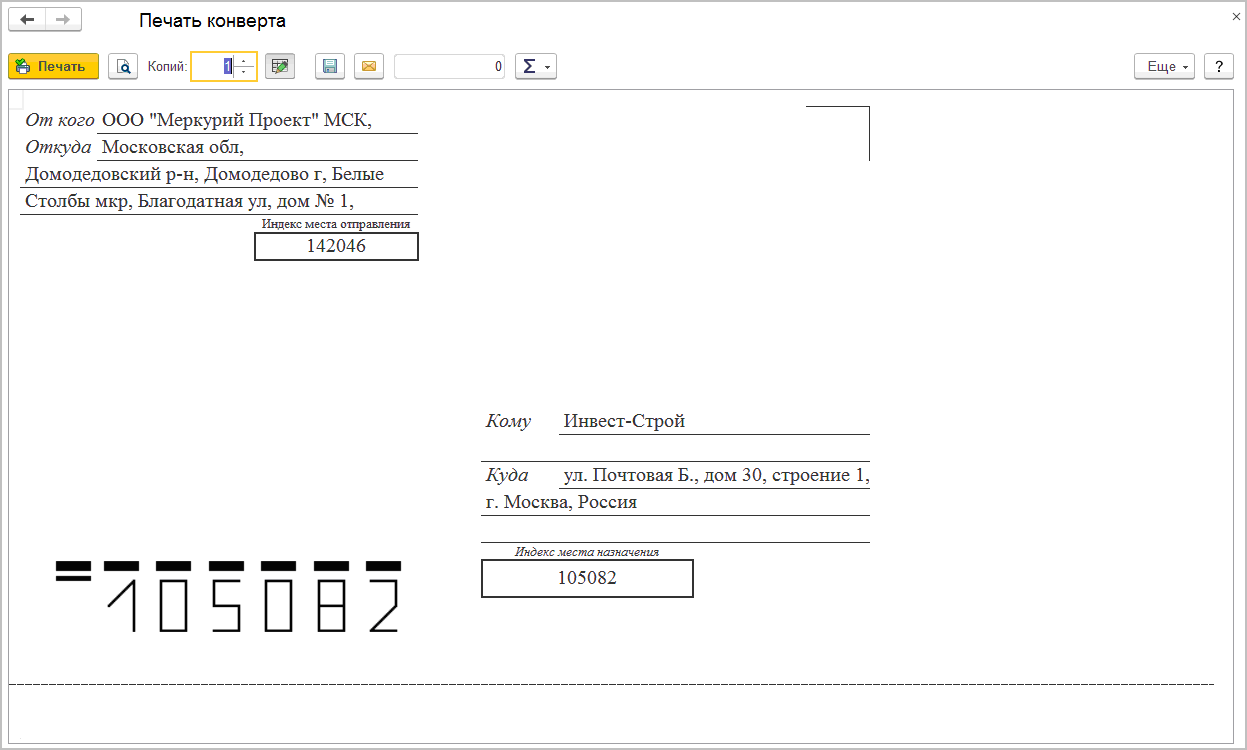Screen dimensions: 1247x750
Task: Toggle the edit mode table-pencil icon
Action: pyautogui.click(x=279, y=66)
